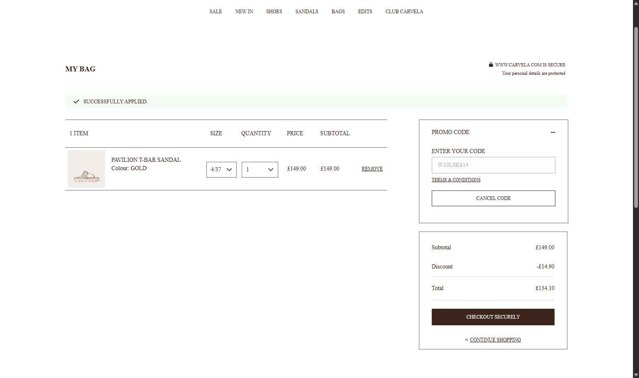Change the quantity dropdown
This screenshot has height=378, width=639.
260,169
